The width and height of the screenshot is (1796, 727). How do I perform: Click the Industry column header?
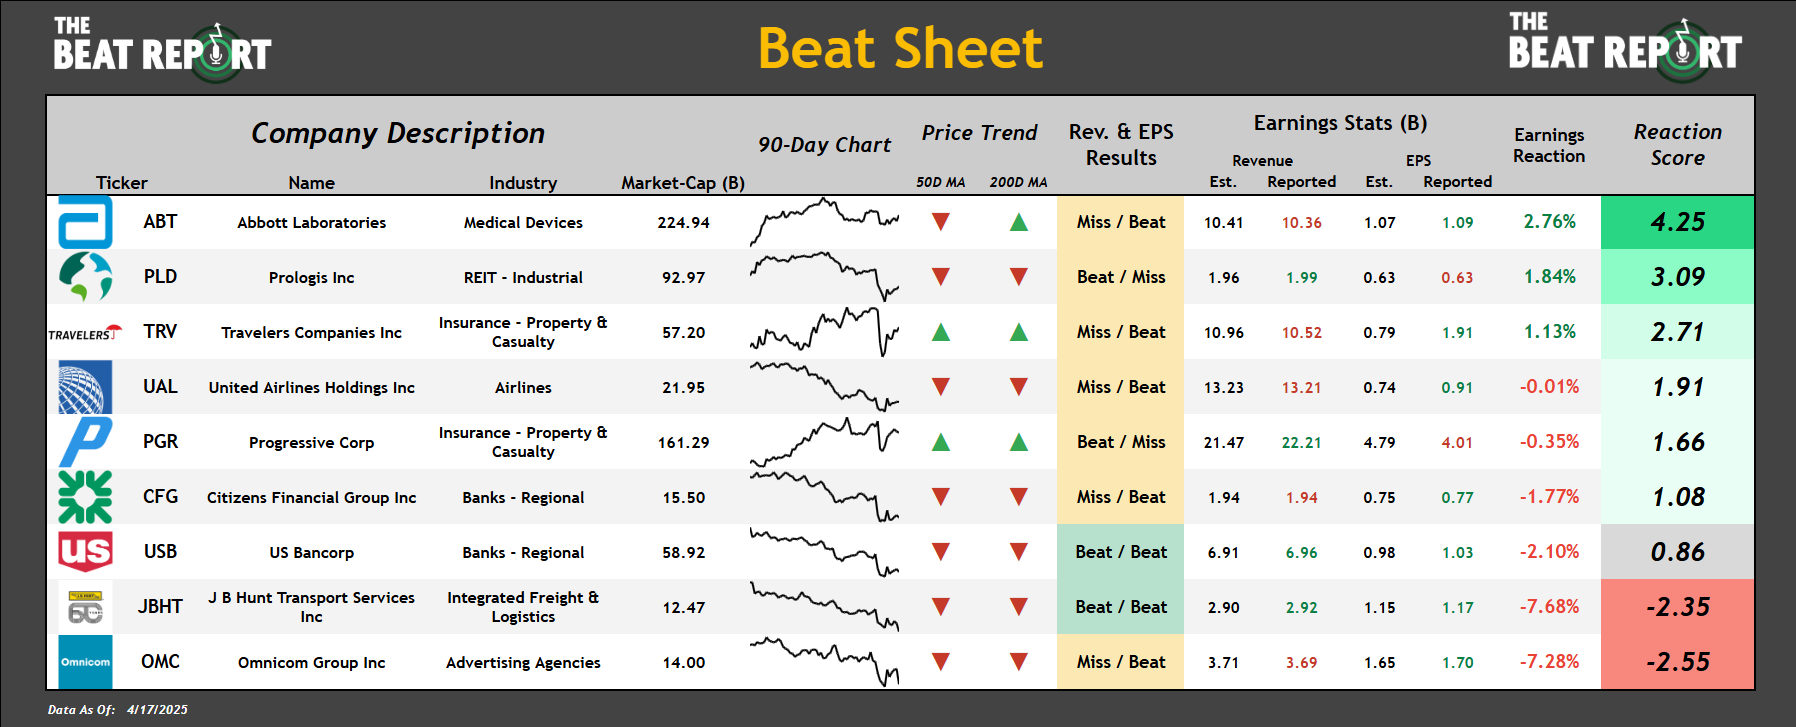[x=523, y=183]
